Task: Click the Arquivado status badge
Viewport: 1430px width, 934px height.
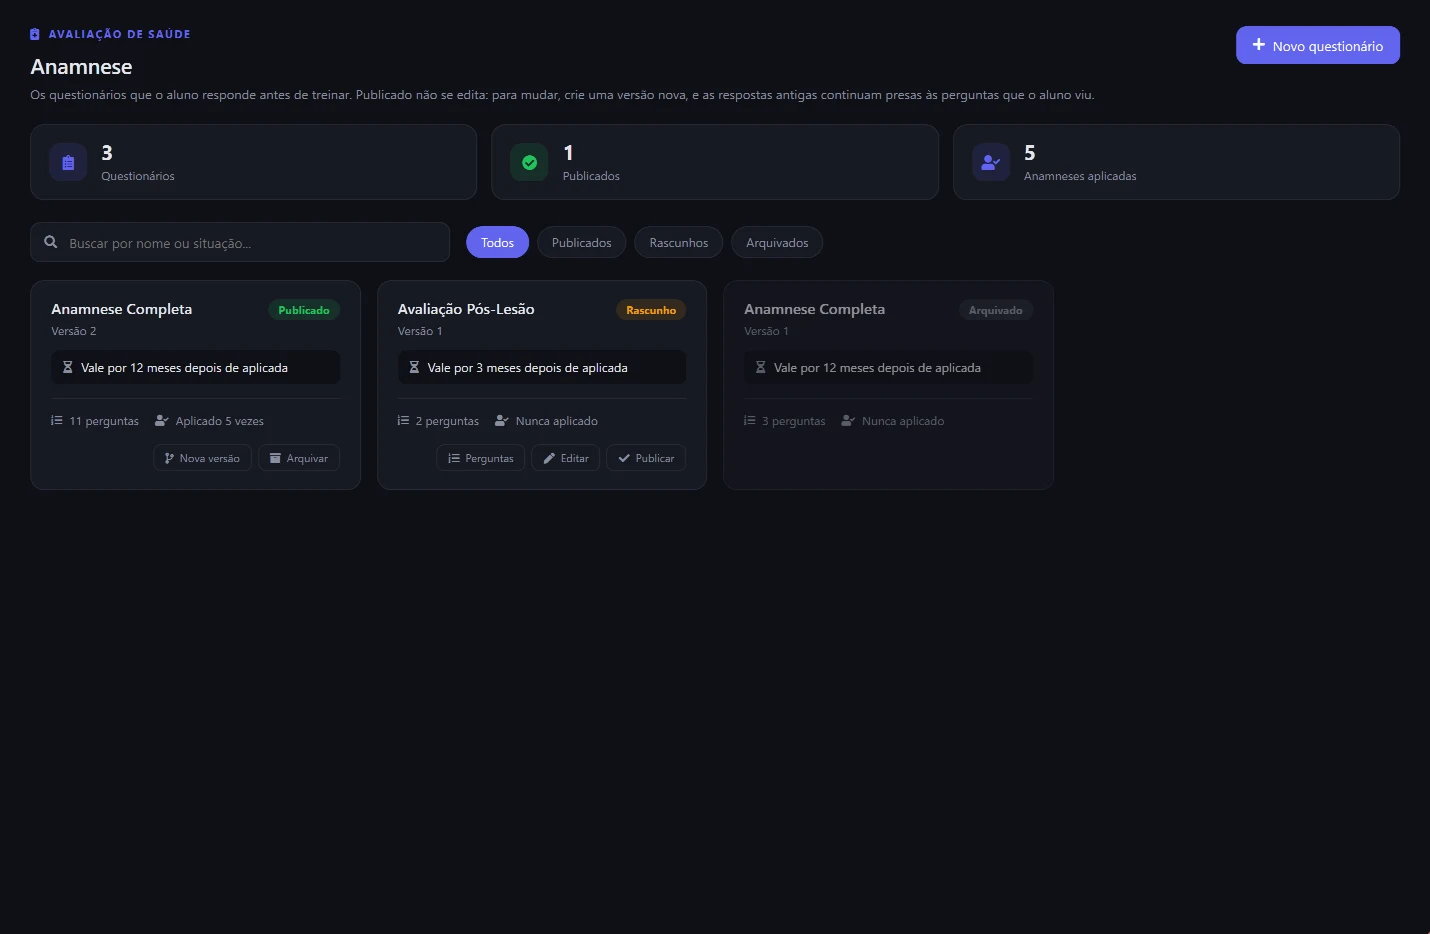Action: pos(996,310)
